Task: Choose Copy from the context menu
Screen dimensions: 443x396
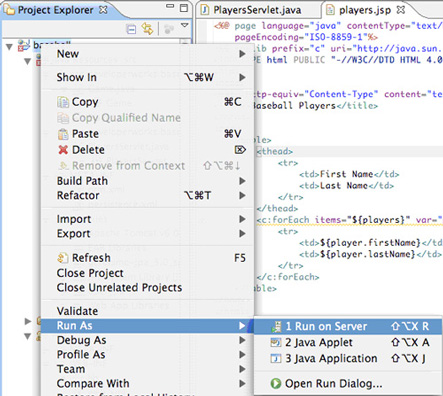Action: 147,102
